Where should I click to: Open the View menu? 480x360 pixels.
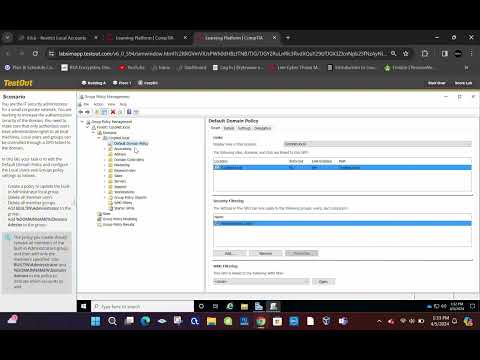pos(111,104)
